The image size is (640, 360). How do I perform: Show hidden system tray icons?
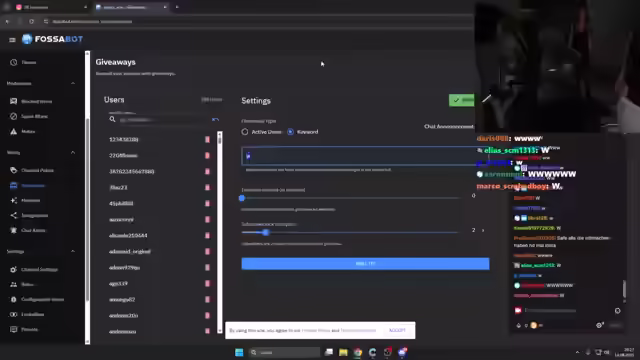pos(577,352)
